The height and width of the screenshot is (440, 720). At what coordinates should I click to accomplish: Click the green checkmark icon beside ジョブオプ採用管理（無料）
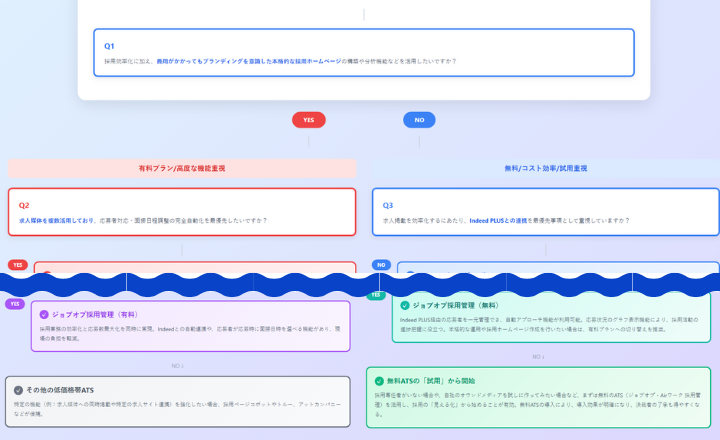coord(405,305)
